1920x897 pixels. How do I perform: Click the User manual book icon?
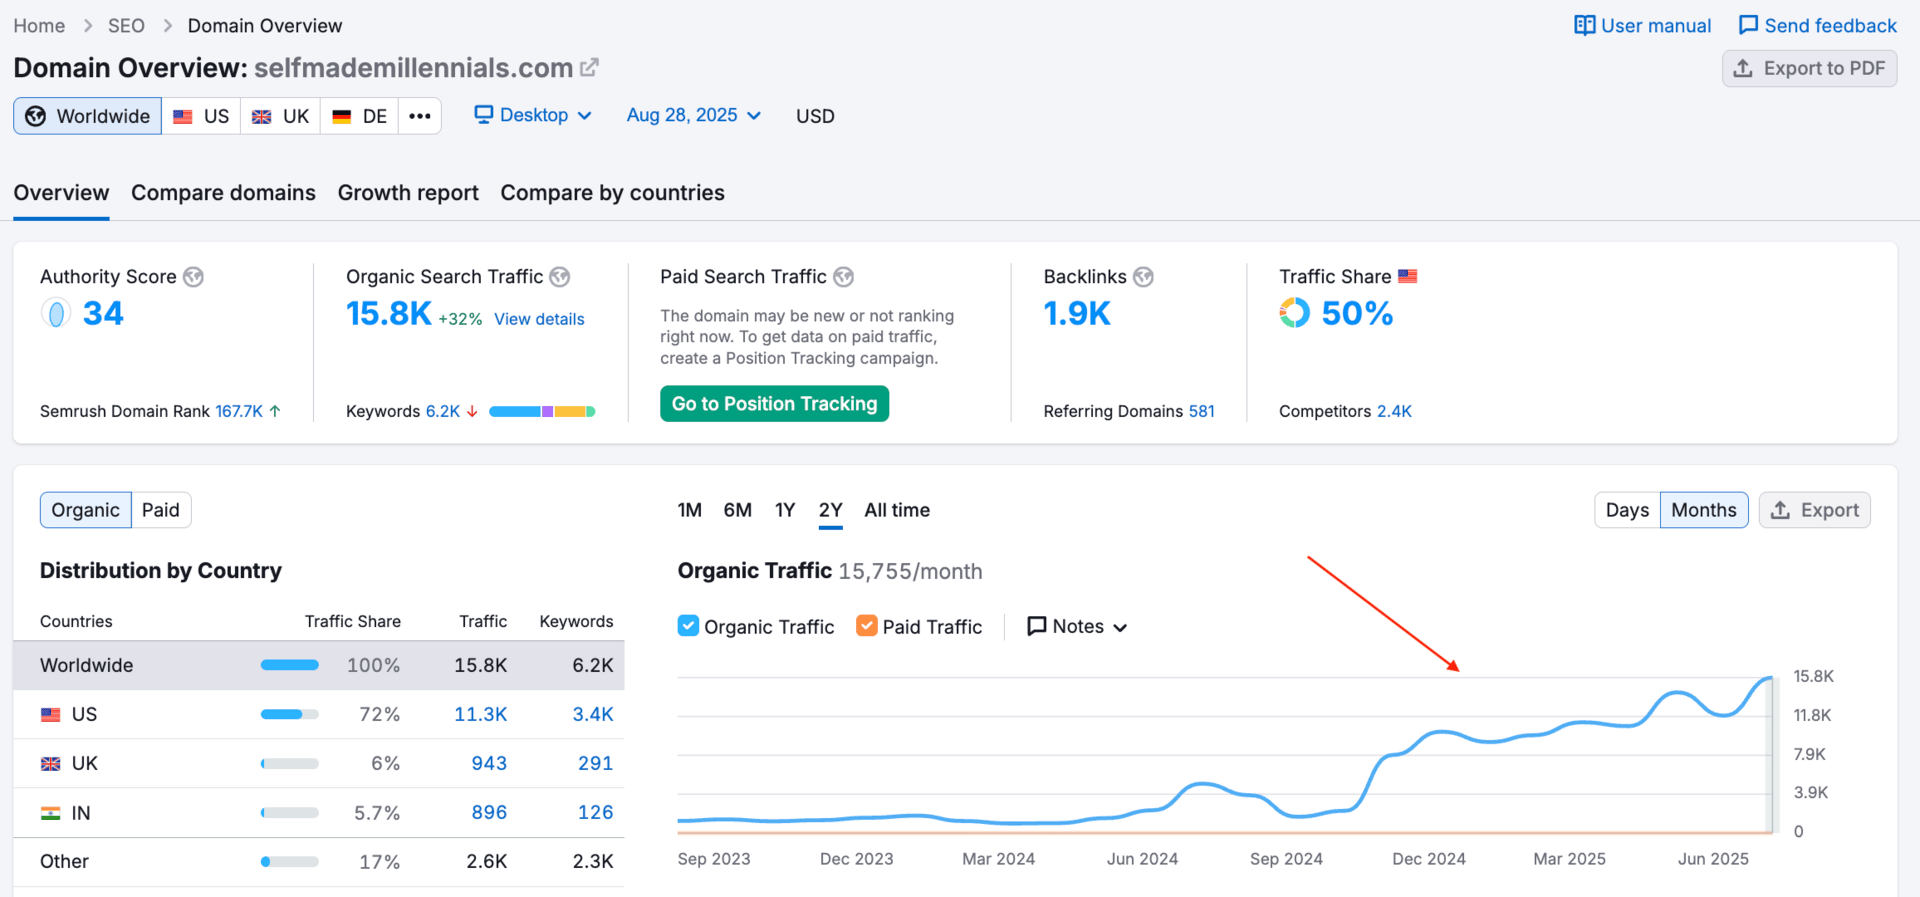(x=1584, y=25)
